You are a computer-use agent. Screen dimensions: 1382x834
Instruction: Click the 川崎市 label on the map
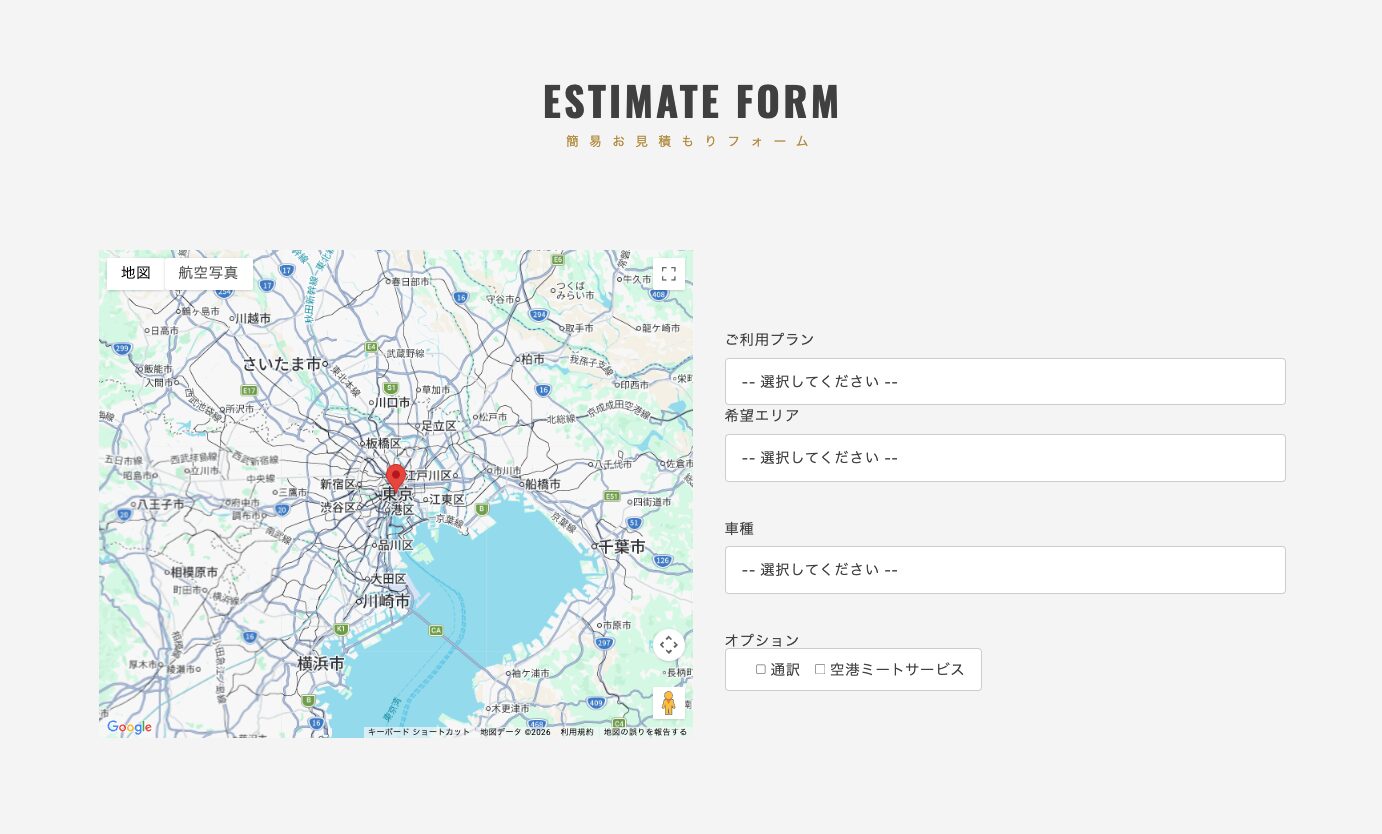386,601
